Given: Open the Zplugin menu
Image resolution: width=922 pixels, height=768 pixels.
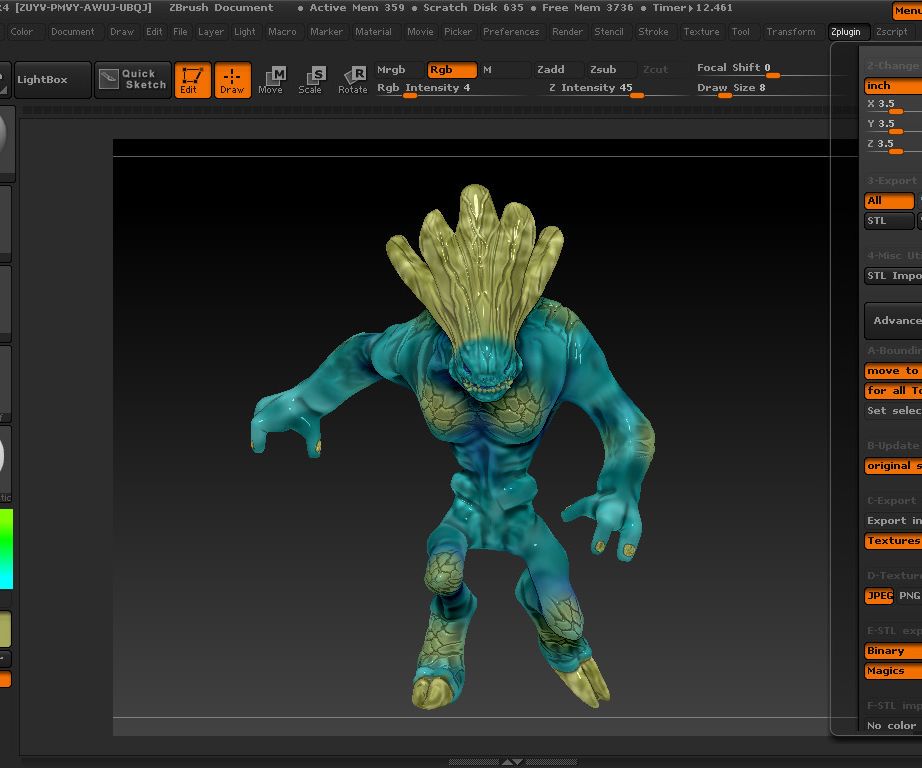Looking at the screenshot, I should (x=847, y=31).
